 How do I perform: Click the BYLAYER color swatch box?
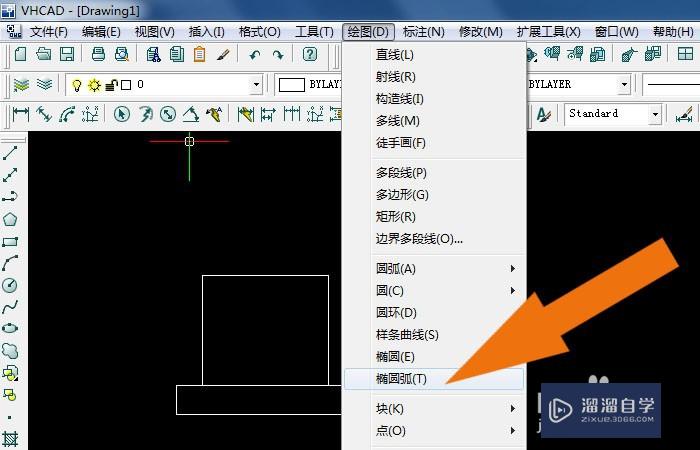tap(292, 85)
